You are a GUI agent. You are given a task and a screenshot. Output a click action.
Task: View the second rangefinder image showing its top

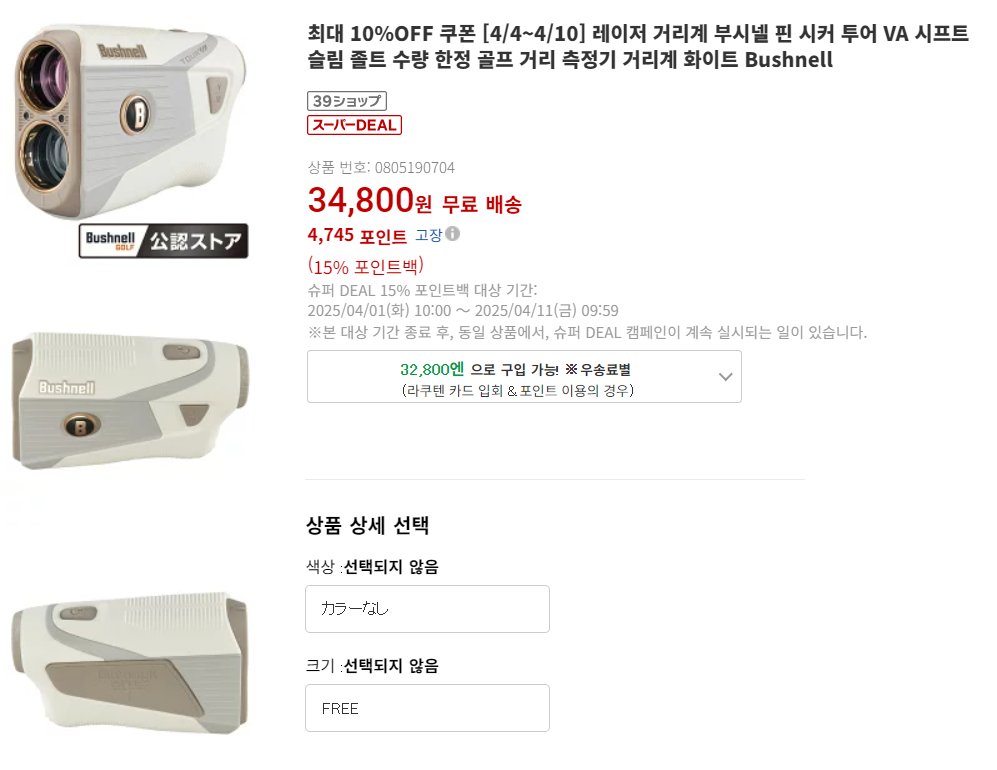130,400
